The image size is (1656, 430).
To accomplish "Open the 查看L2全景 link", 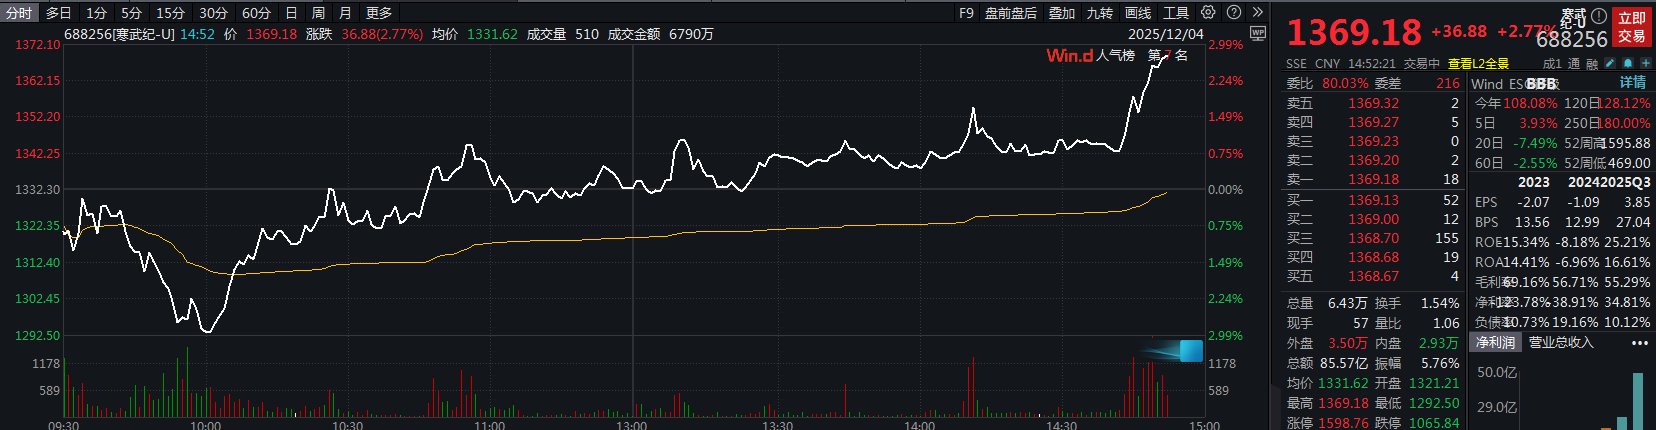I will click(x=1478, y=64).
